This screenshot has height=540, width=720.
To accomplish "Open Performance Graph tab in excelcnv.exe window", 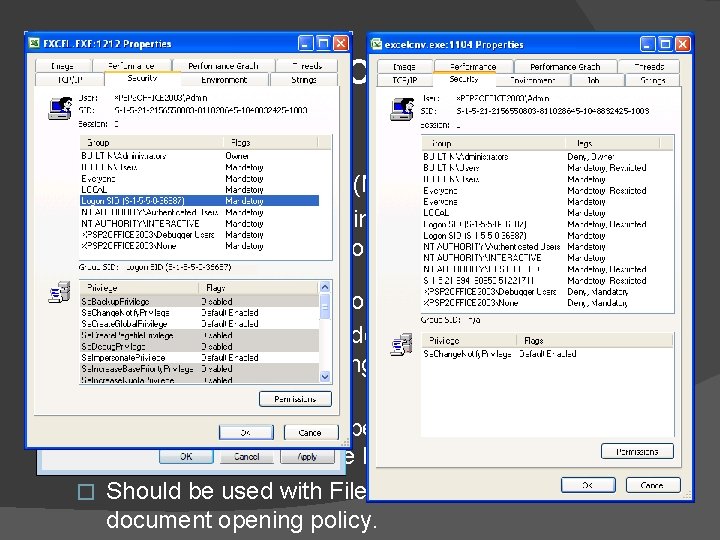I will [x=565, y=67].
